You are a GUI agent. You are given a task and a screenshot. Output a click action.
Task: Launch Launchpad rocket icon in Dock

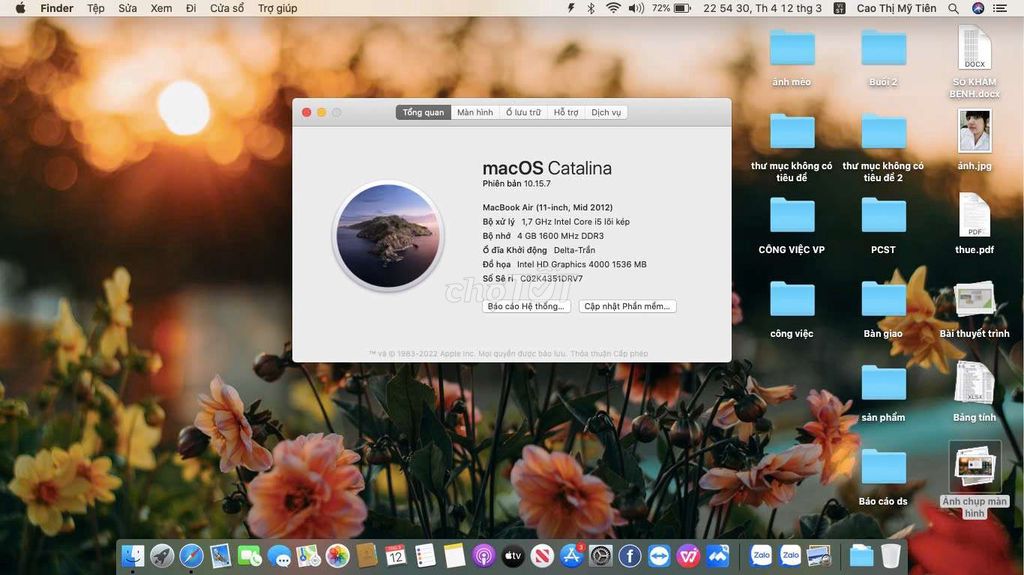coord(162,556)
